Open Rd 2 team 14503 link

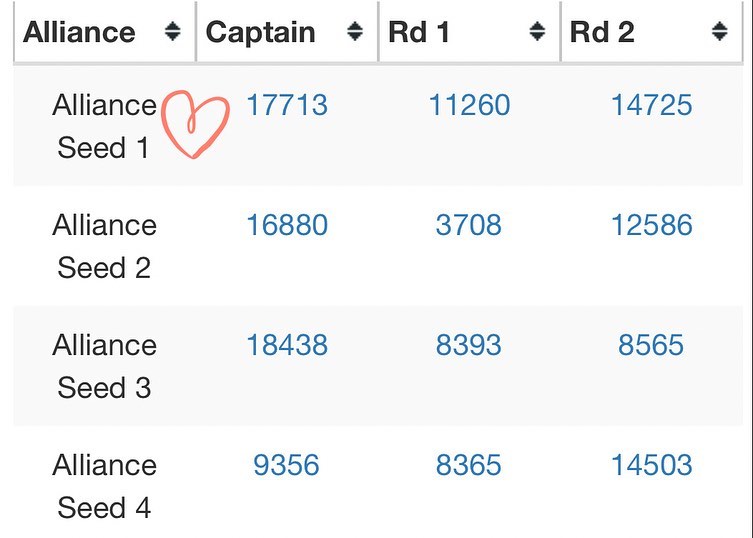[651, 465]
